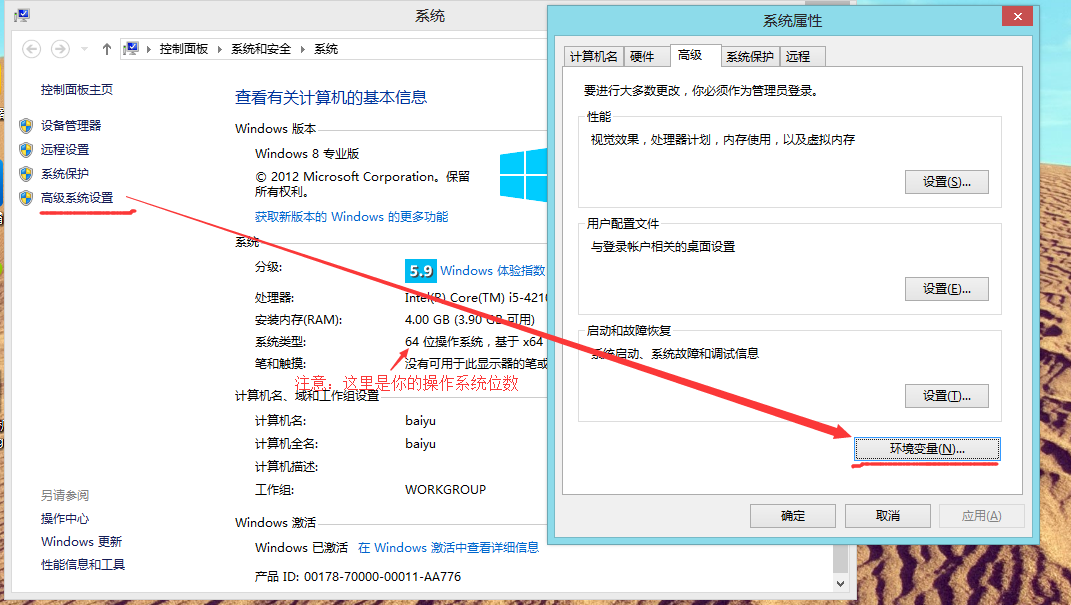Open Windows 更新 link
The image size is (1071, 605).
[x=81, y=541]
